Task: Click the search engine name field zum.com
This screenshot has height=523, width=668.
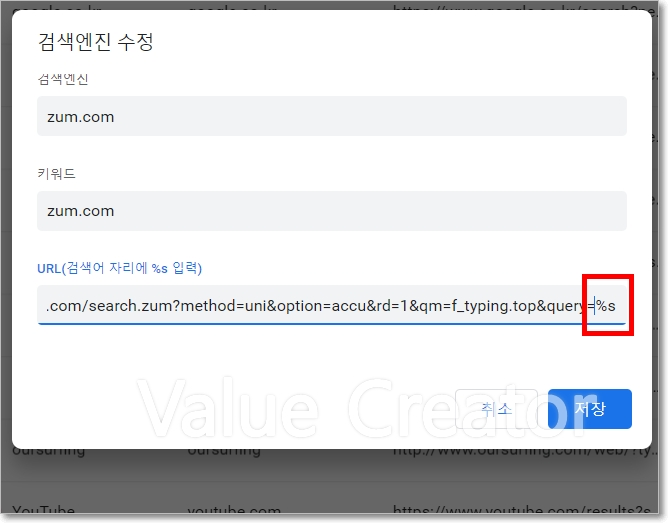Action: pyautogui.click(x=331, y=116)
